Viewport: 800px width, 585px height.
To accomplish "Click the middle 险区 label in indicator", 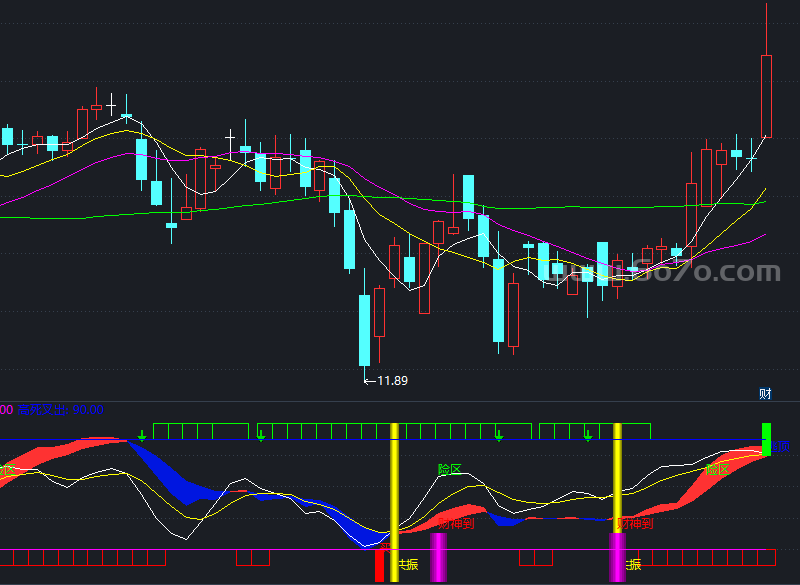I will 449,469.
